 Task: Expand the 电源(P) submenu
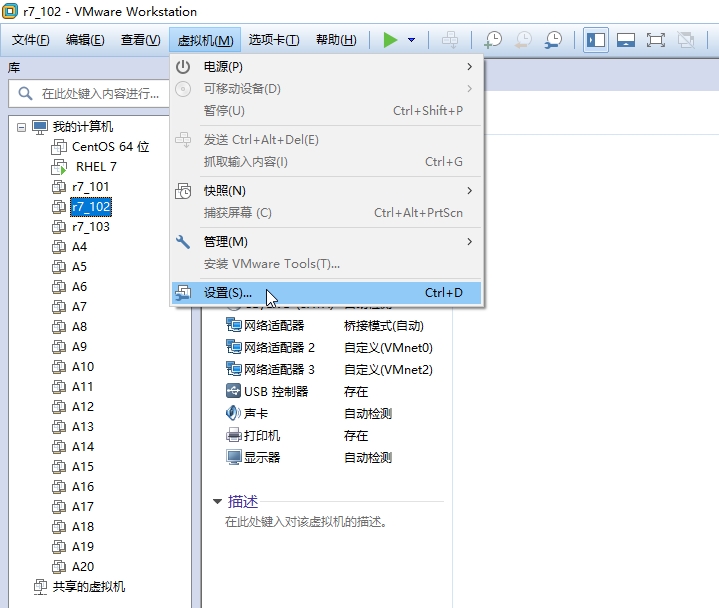326,67
